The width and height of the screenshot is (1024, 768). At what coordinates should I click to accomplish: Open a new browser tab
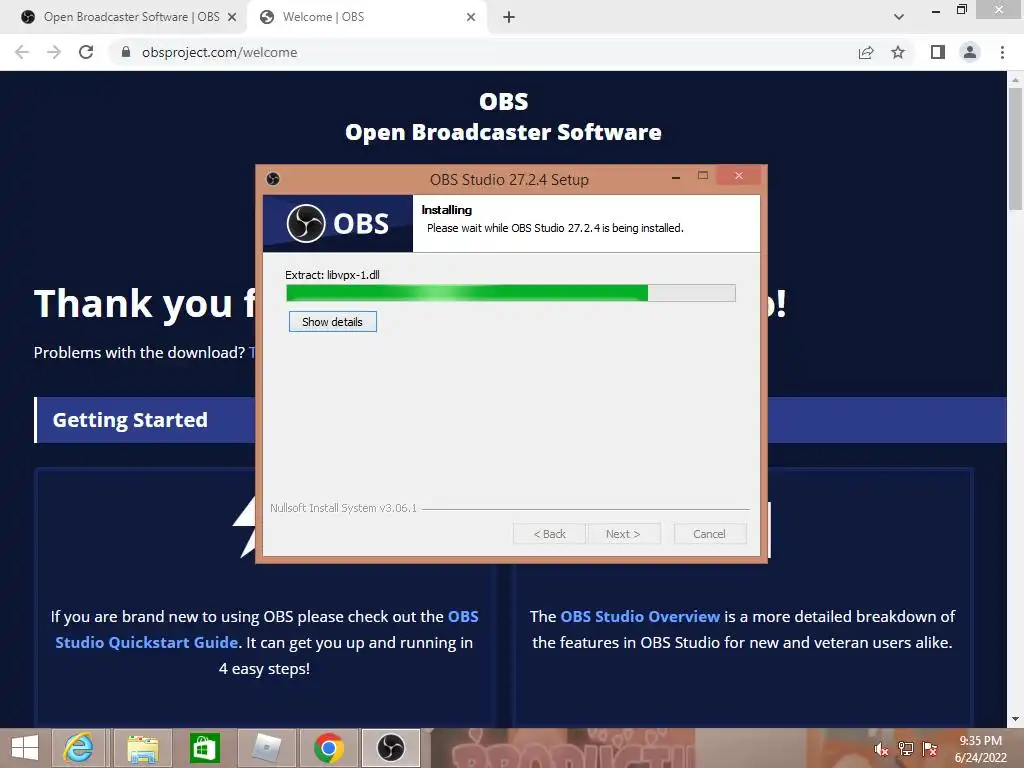coord(509,17)
